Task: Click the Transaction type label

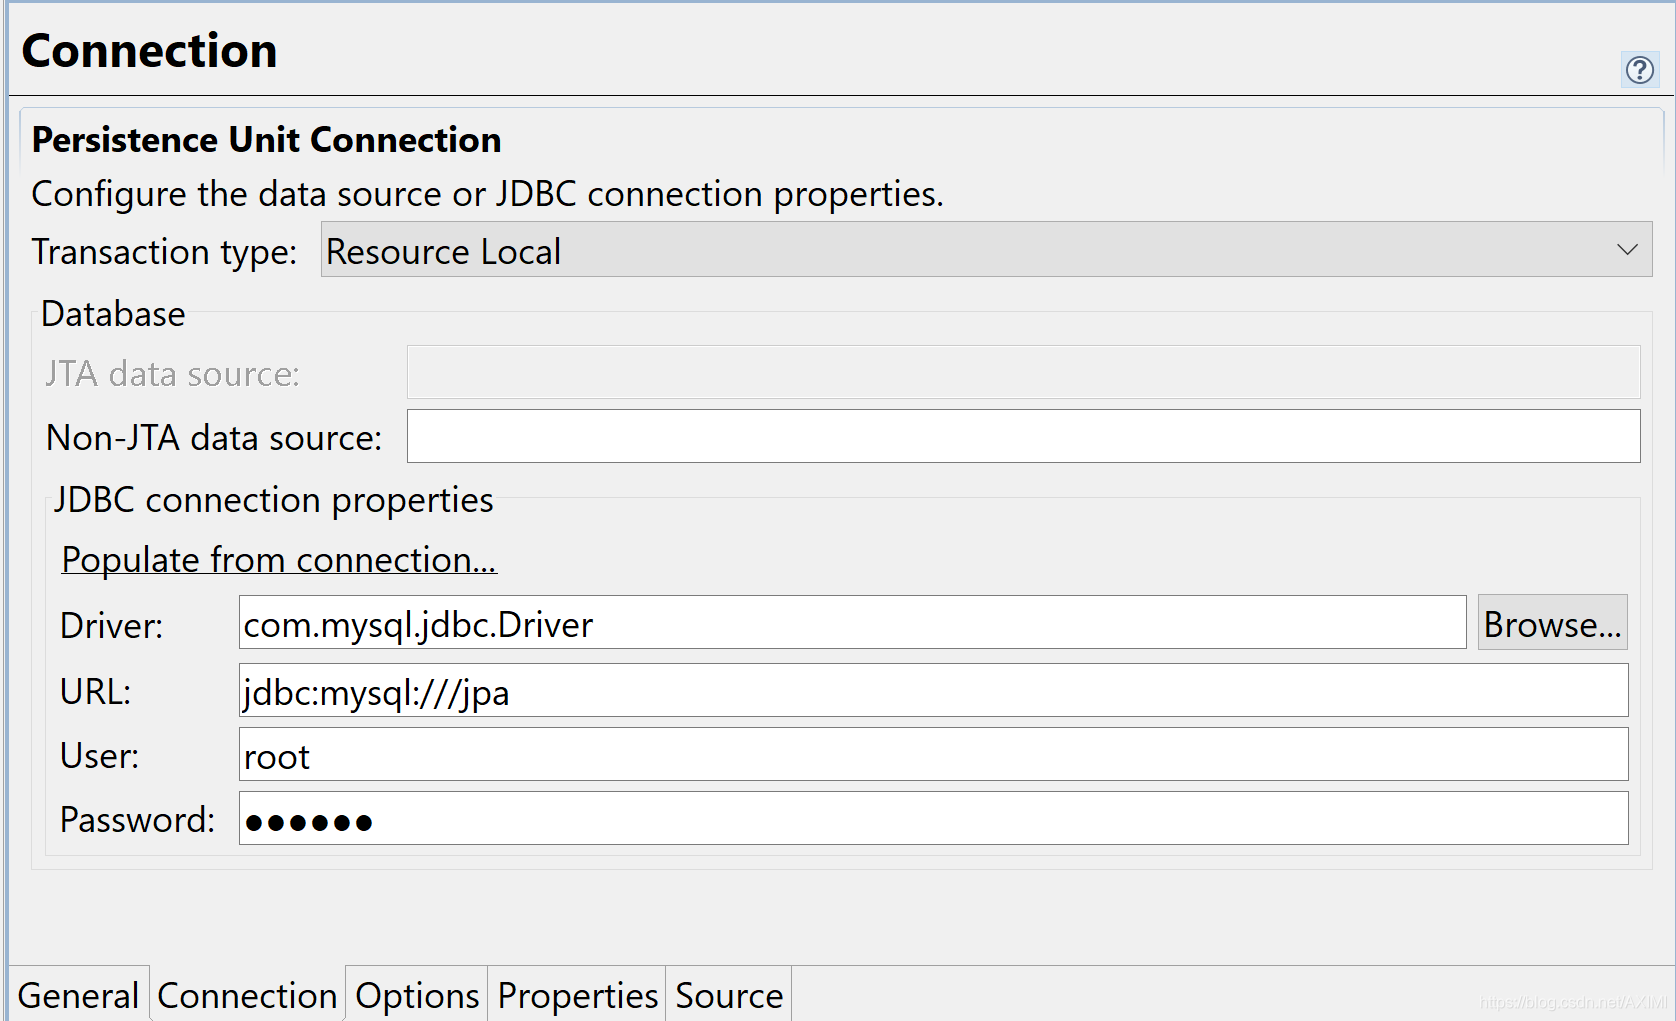Action: [164, 252]
